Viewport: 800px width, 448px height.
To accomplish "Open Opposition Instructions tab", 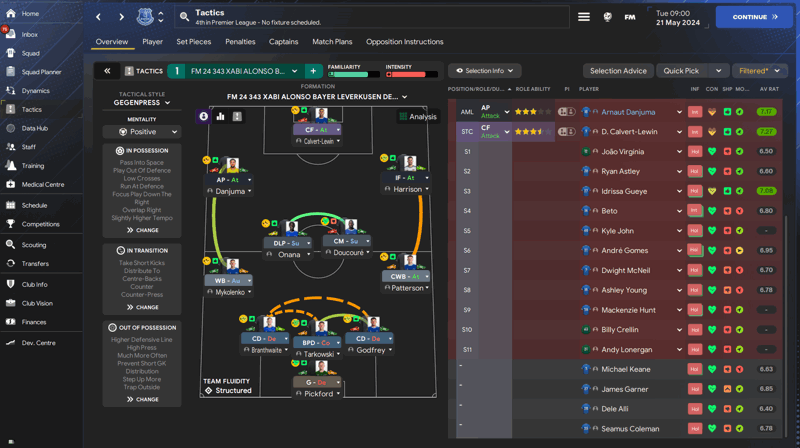I will point(405,42).
